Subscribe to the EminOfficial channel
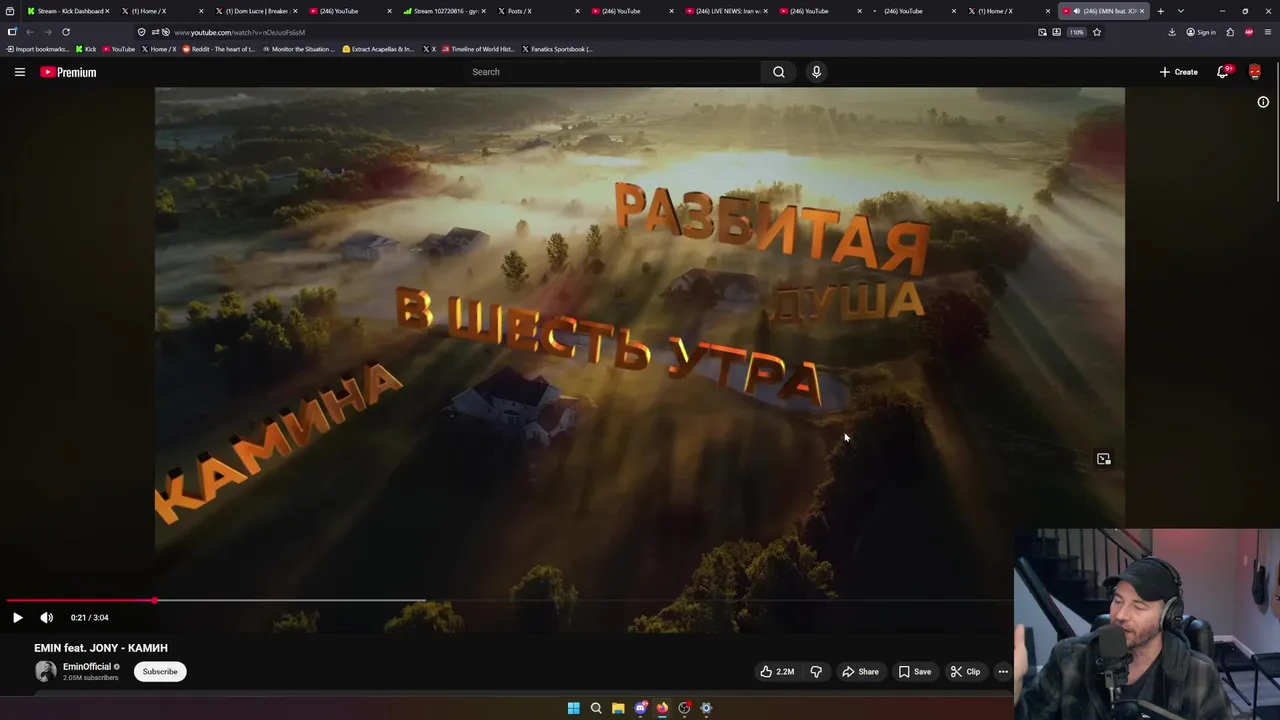The image size is (1280, 720). coord(160,672)
